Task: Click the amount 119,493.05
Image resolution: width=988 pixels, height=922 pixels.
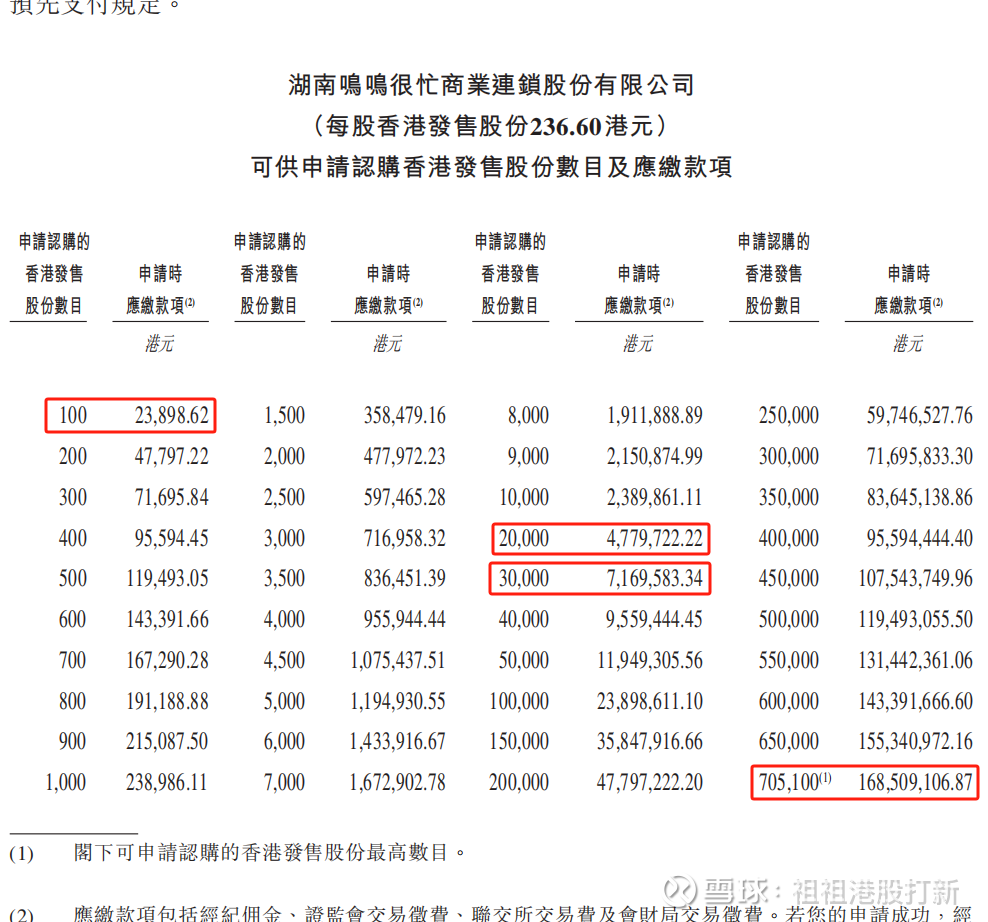Action: point(168,579)
